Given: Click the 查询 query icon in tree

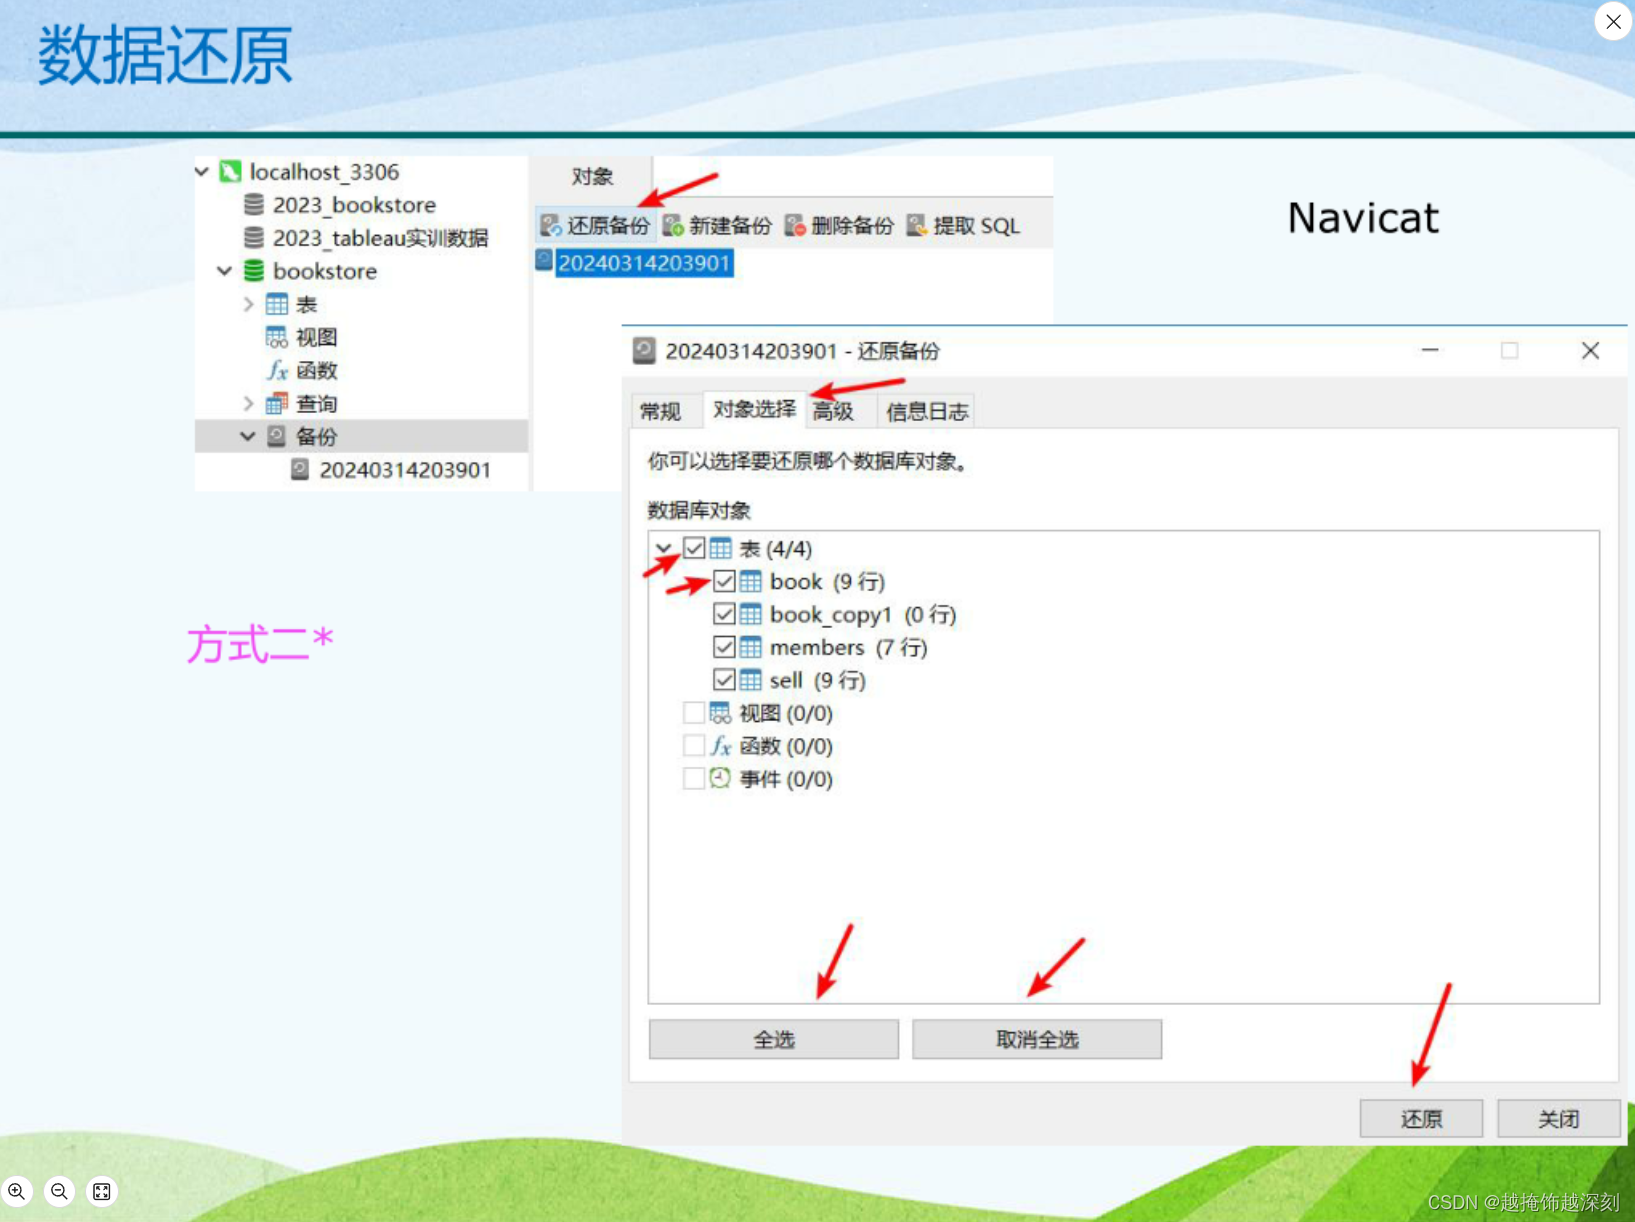Looking at the screenshot, I should tap(277, 403).
